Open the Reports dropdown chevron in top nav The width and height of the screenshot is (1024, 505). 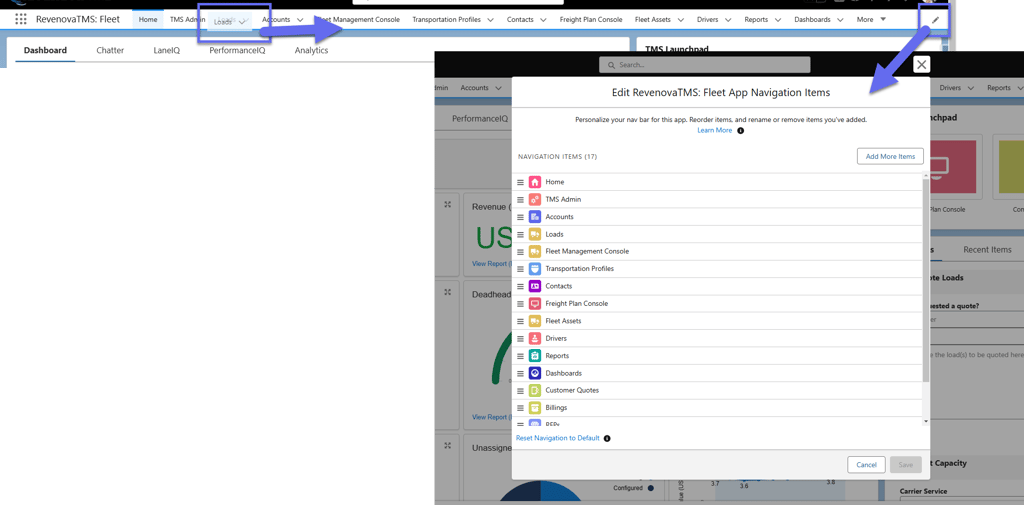coord(778,20)
